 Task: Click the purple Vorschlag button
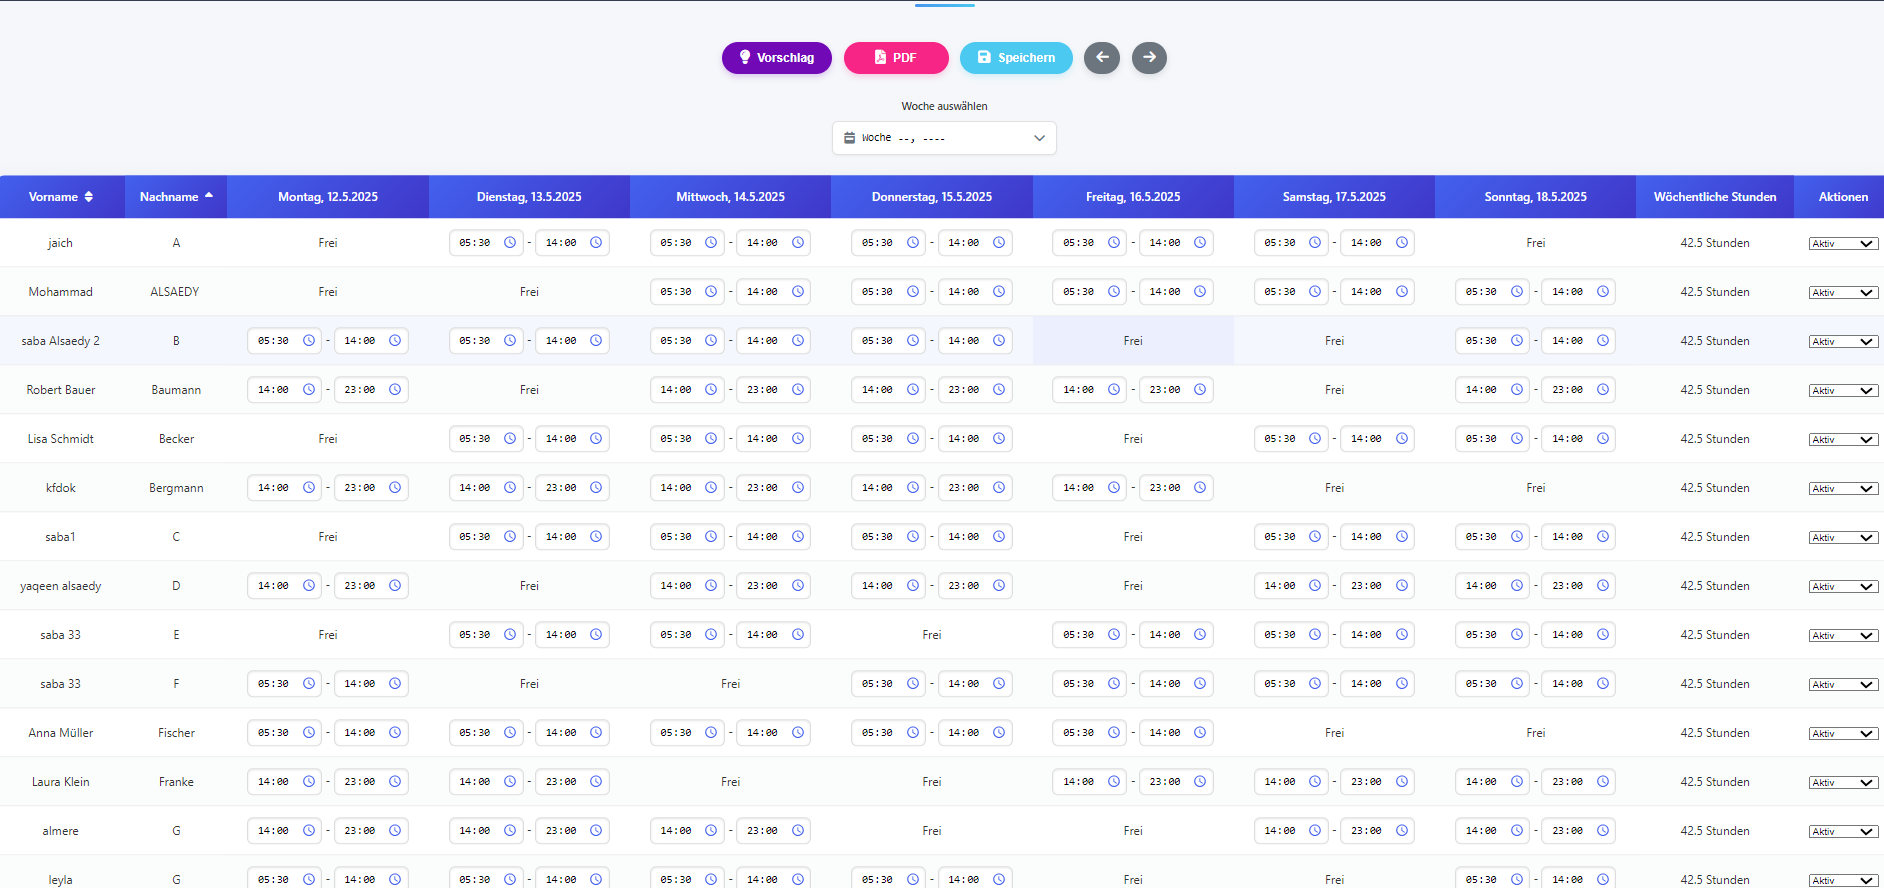776,58
